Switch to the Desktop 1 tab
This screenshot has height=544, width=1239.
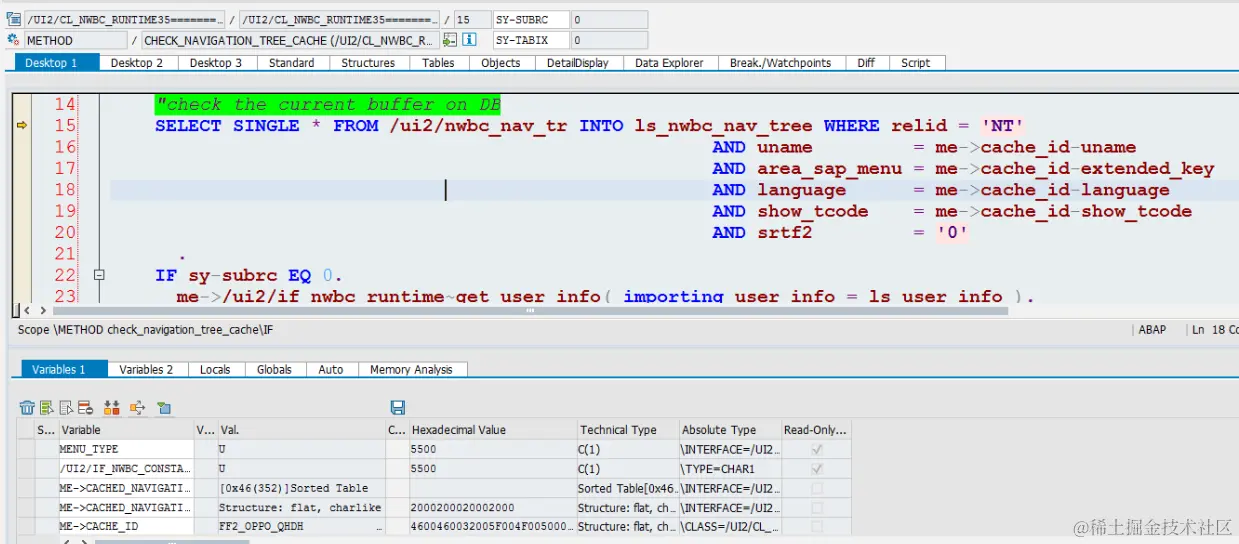(x=57, y=62)
